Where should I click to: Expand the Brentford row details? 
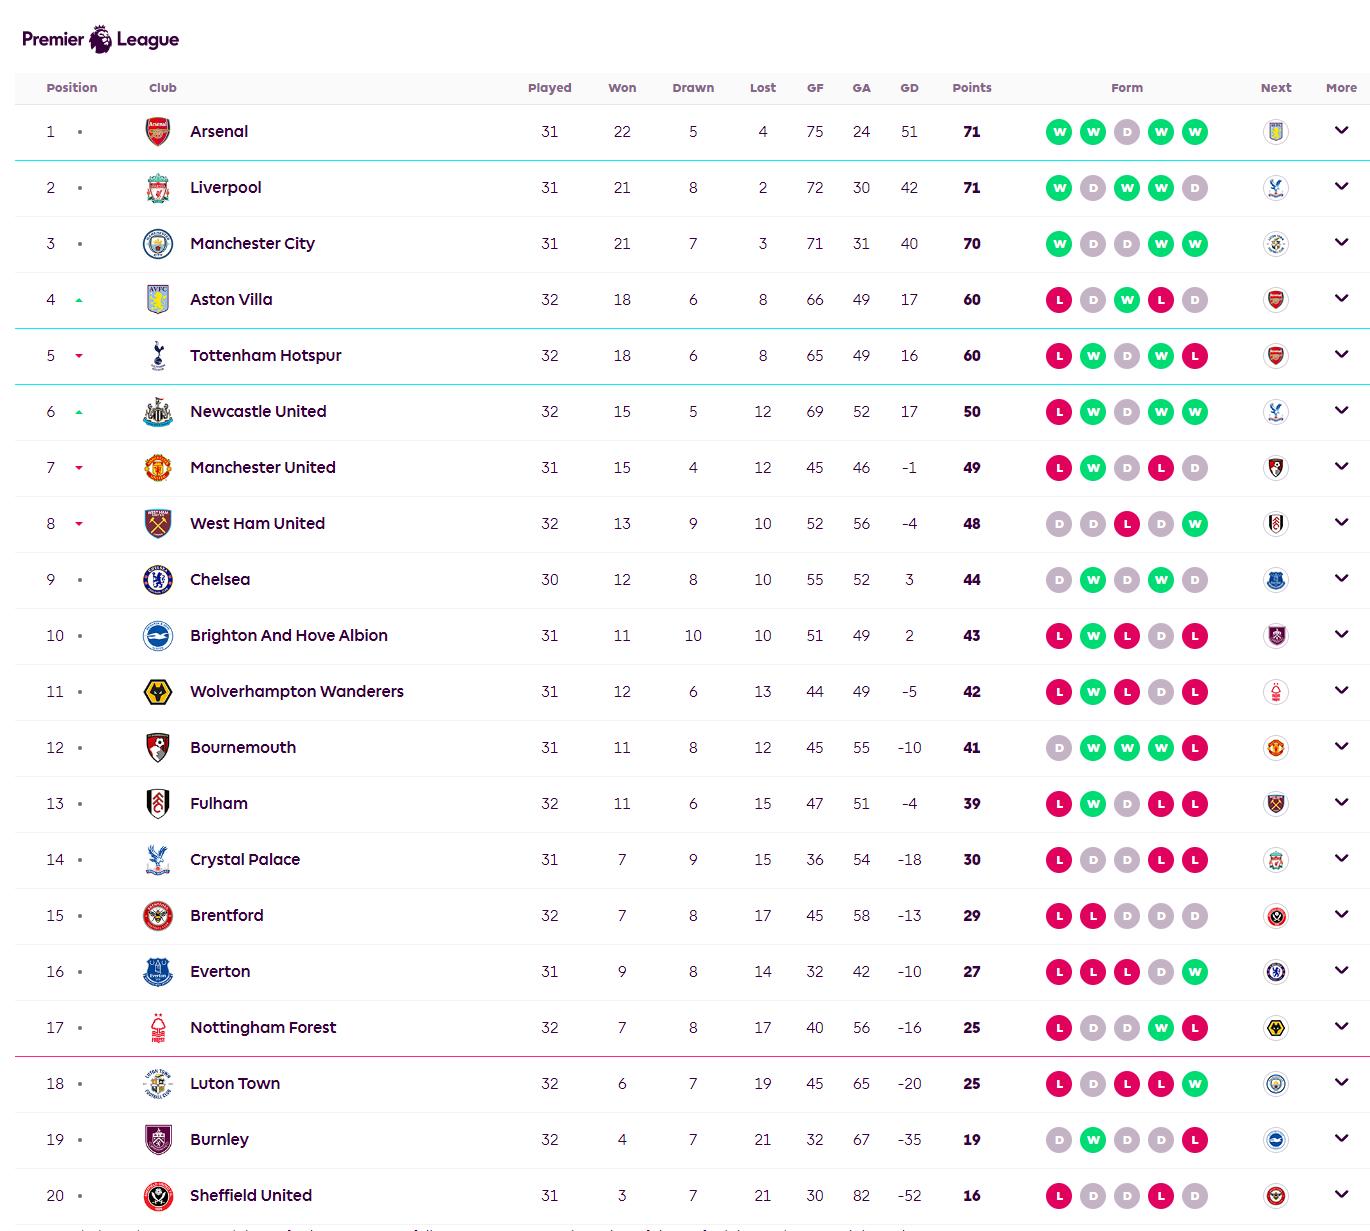click(x=1342, y=915)
